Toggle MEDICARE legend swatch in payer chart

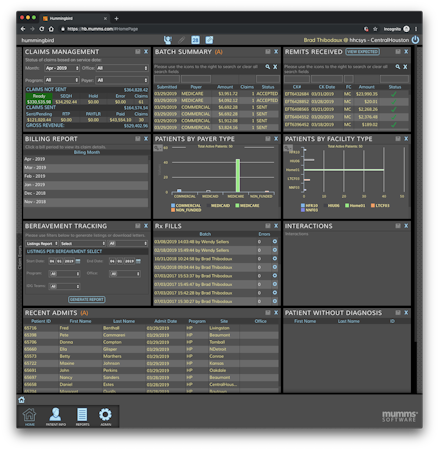(x=237, y=205)
